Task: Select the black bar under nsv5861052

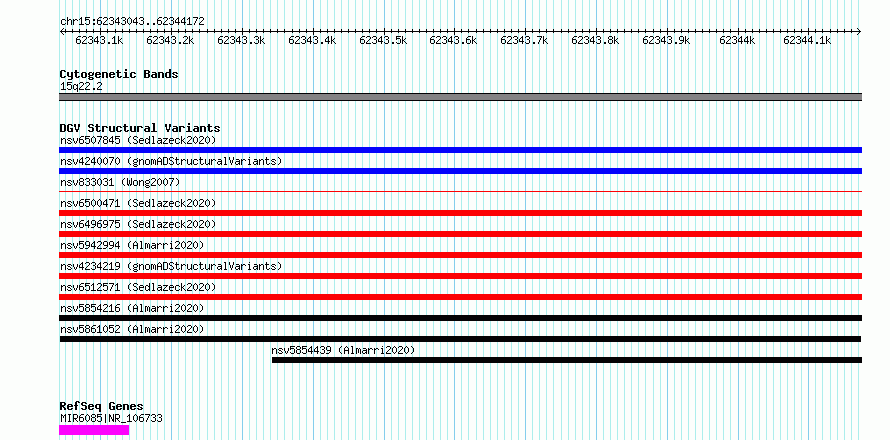Action: click(x=460, y=339)
